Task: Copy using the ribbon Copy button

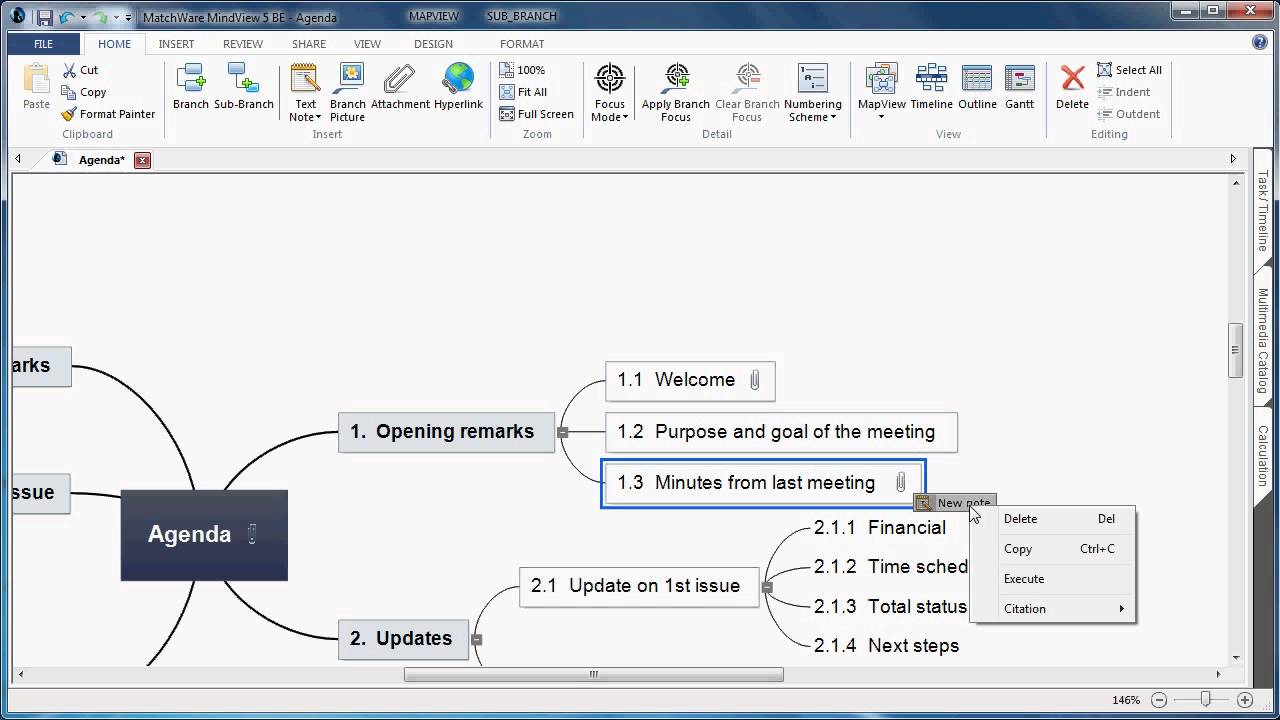Action: click(x=84, y=92)
